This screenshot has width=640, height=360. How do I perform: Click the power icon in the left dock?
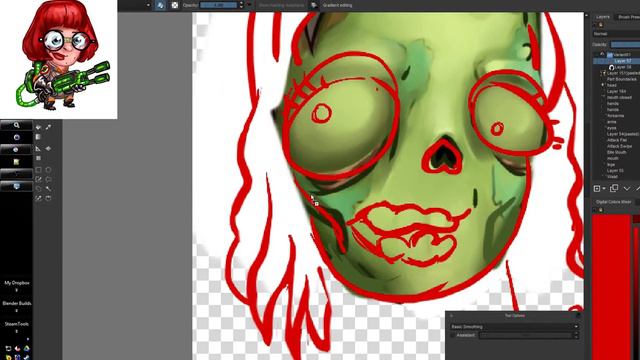(x=16, y=137)
